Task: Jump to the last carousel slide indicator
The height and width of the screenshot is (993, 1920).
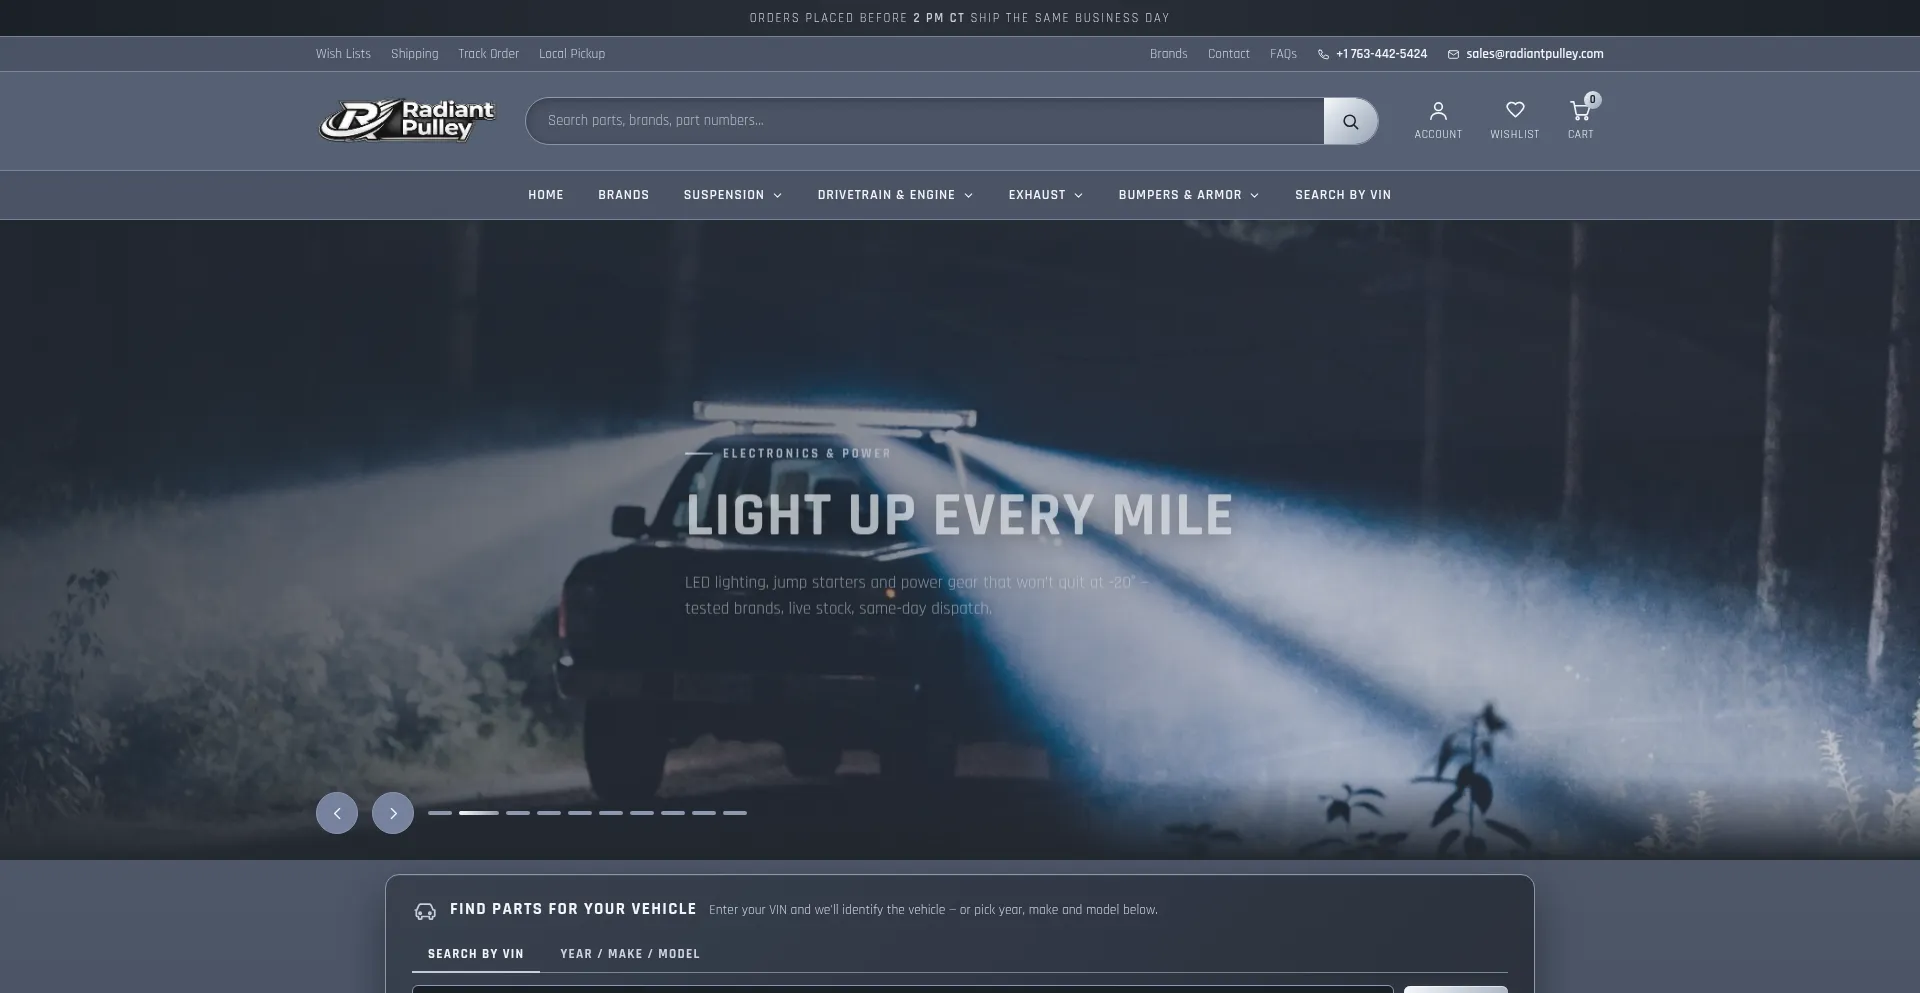Action: click(735, 813)
